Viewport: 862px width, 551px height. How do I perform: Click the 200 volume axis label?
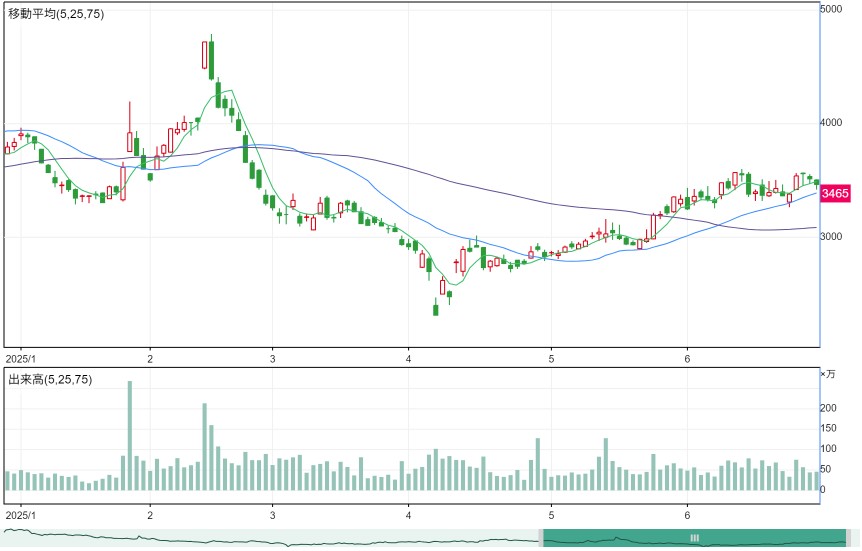pyautogui.click(x=828, y=408)
